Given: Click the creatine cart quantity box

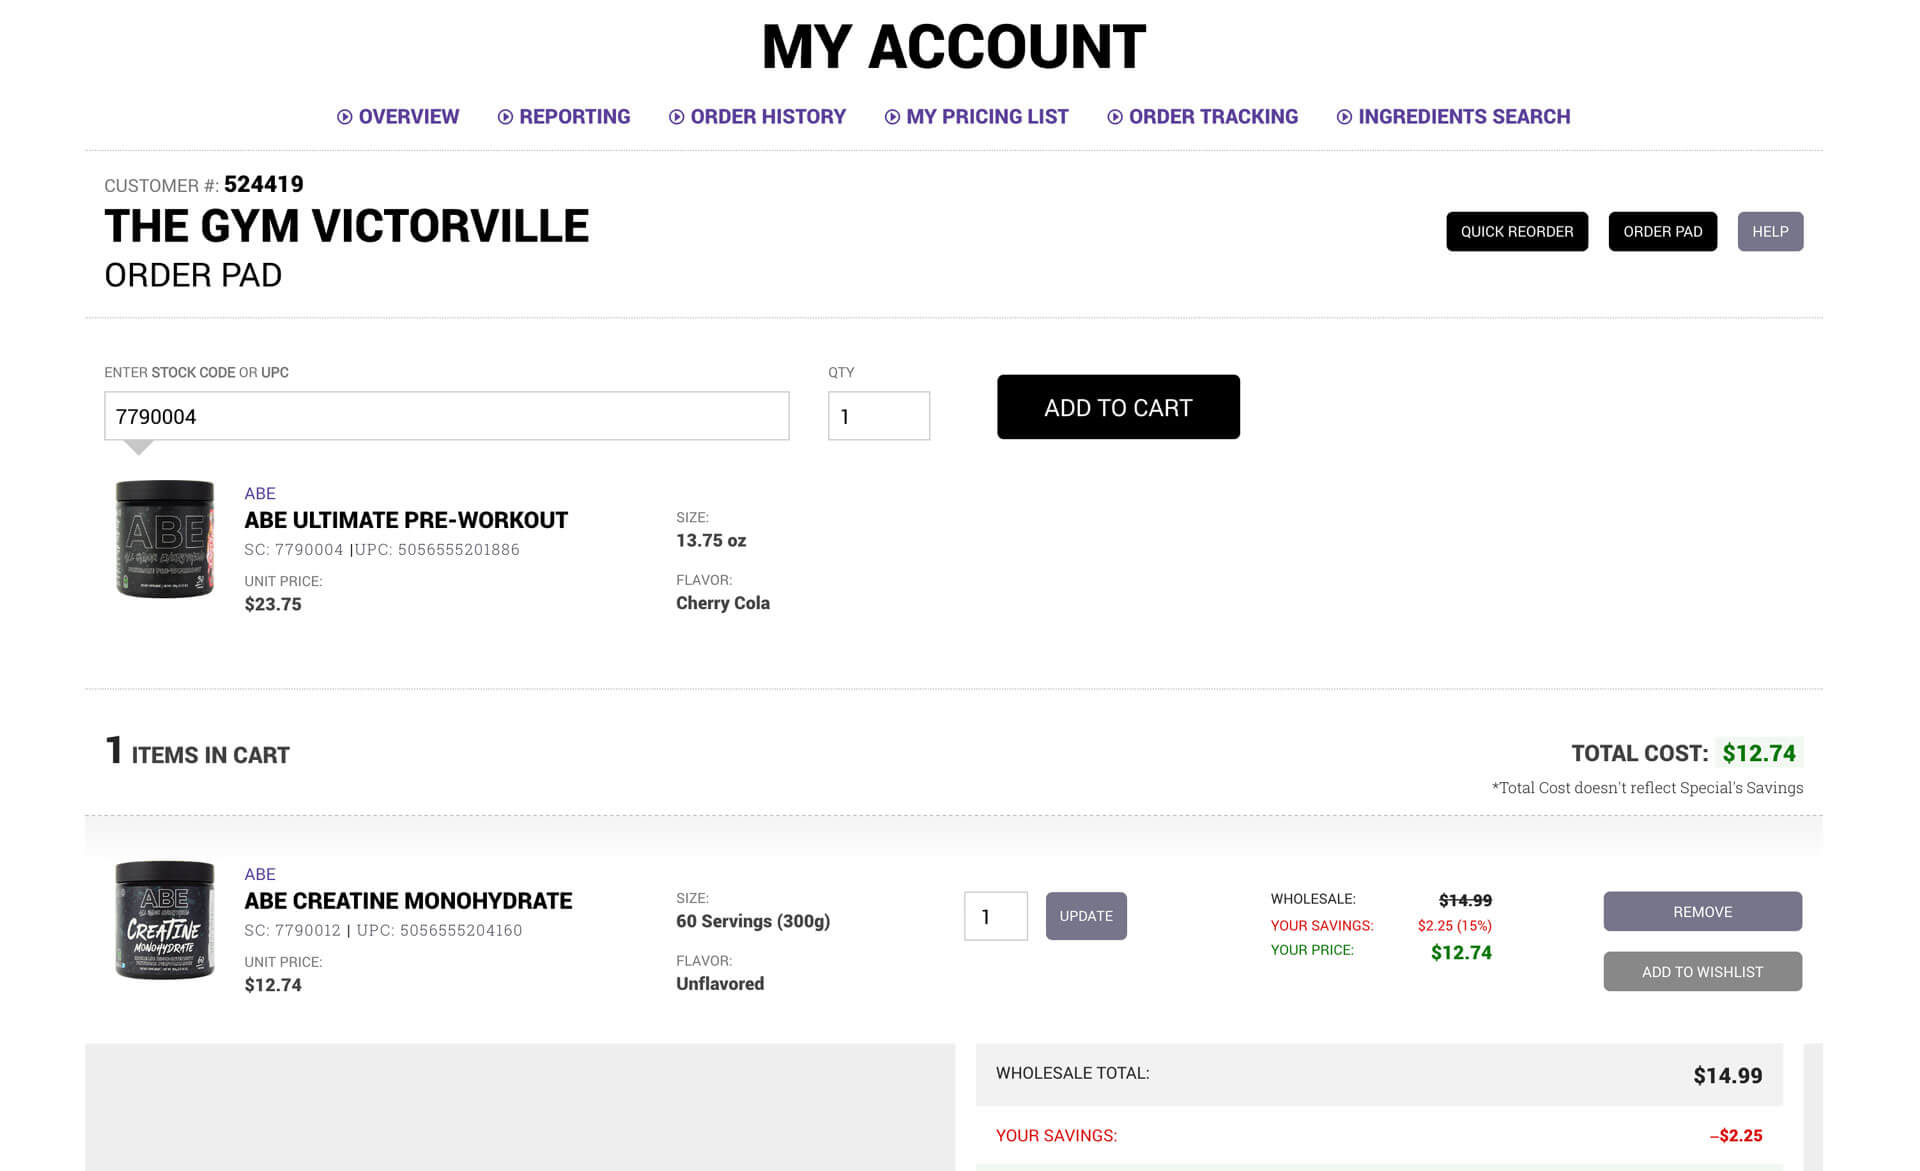Looking at the screenshot, I should 995,916.
